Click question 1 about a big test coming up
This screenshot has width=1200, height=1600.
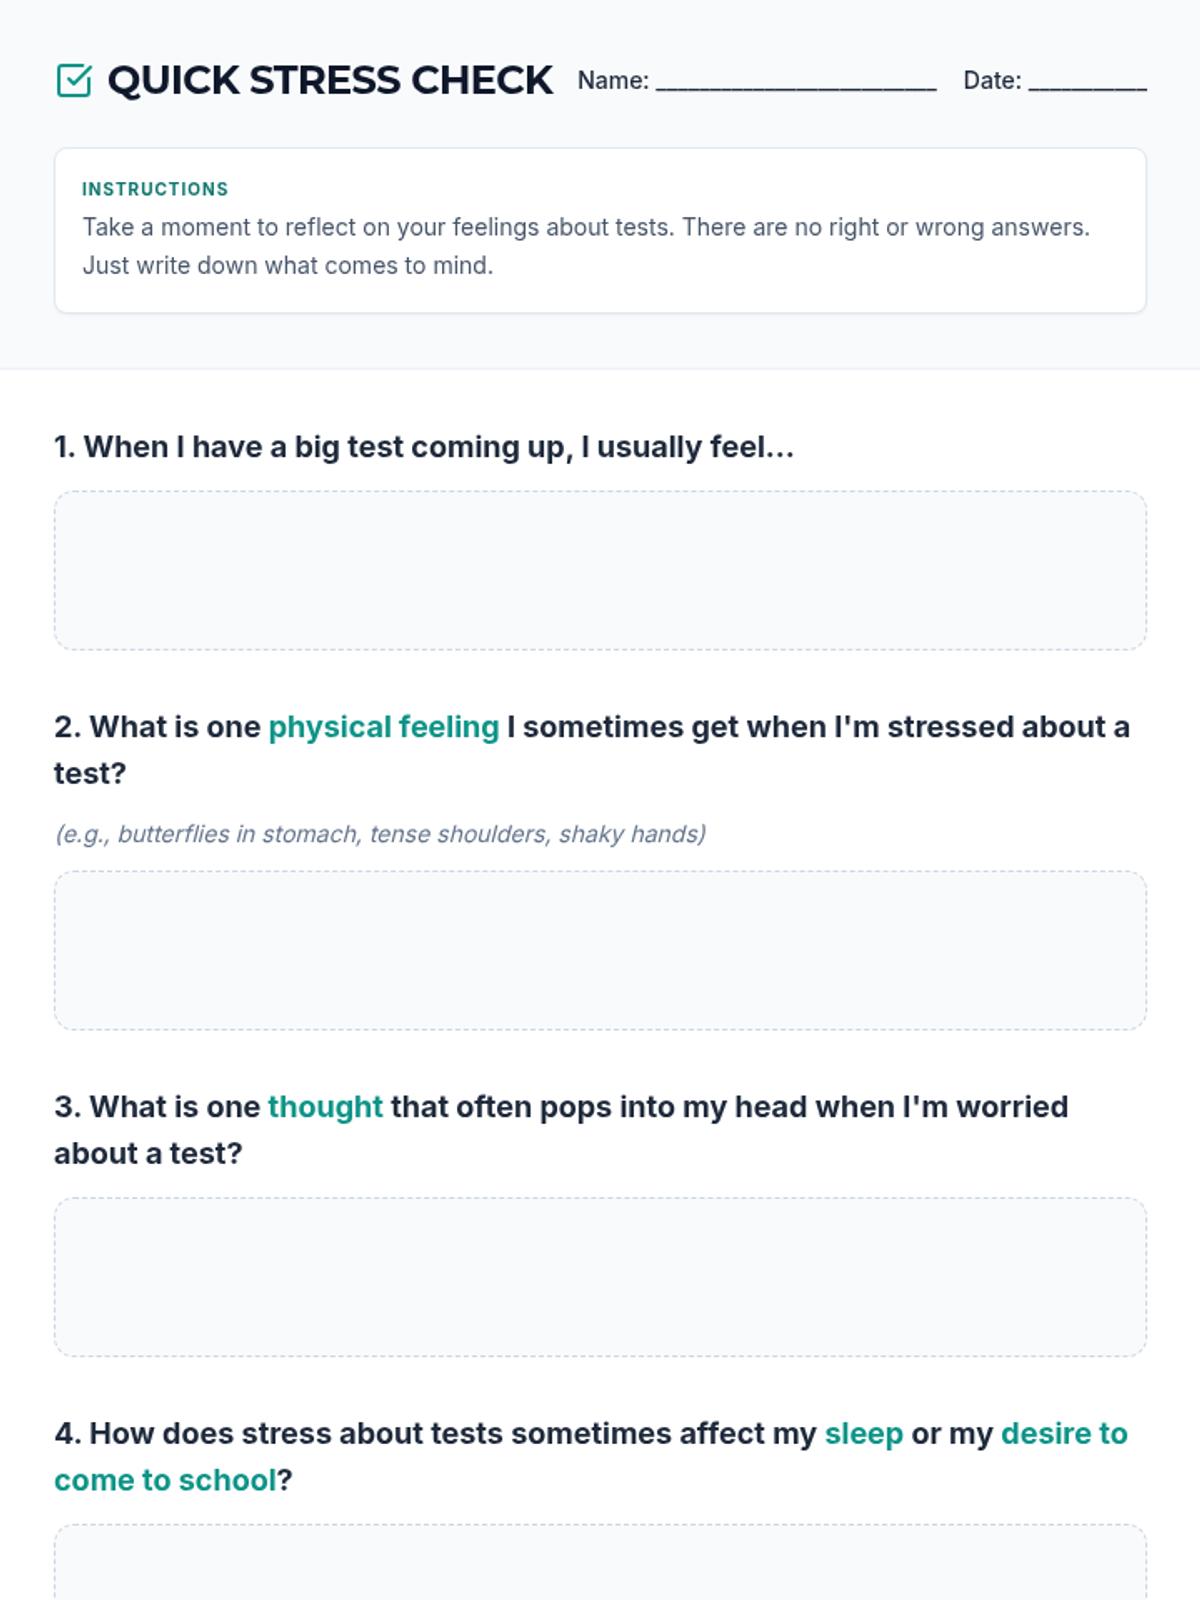coord(424,447)
